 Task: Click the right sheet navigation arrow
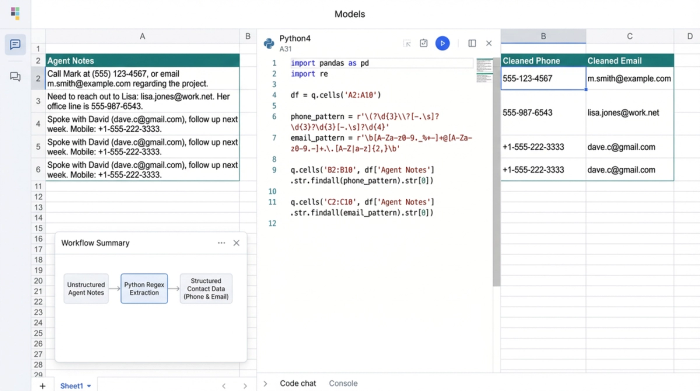(245, 386)
